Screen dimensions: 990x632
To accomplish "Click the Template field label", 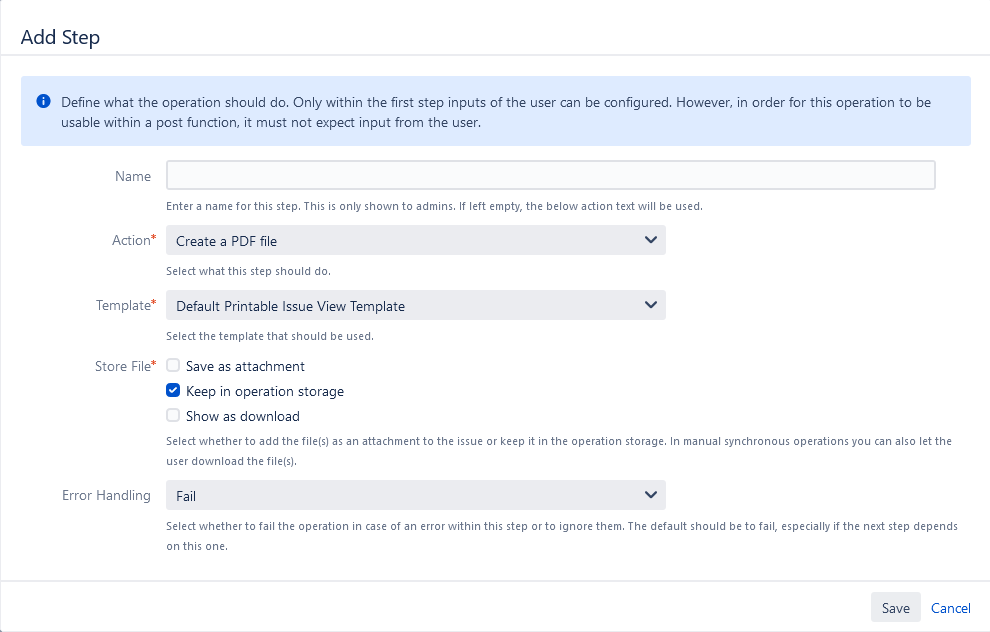I will coord(122,305).
